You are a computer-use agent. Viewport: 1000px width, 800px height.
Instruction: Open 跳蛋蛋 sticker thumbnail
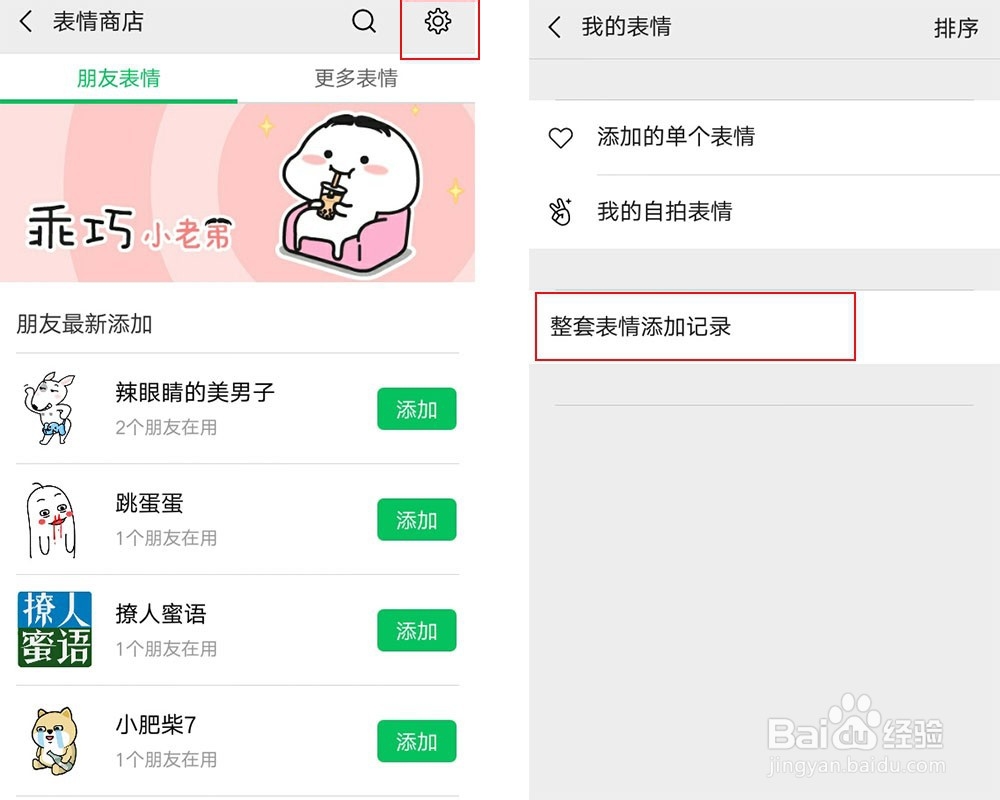pos(51,520)
